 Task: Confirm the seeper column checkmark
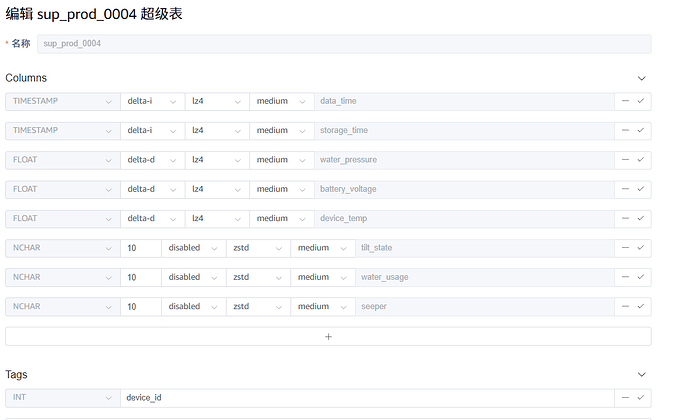click(x=641, y=306)
